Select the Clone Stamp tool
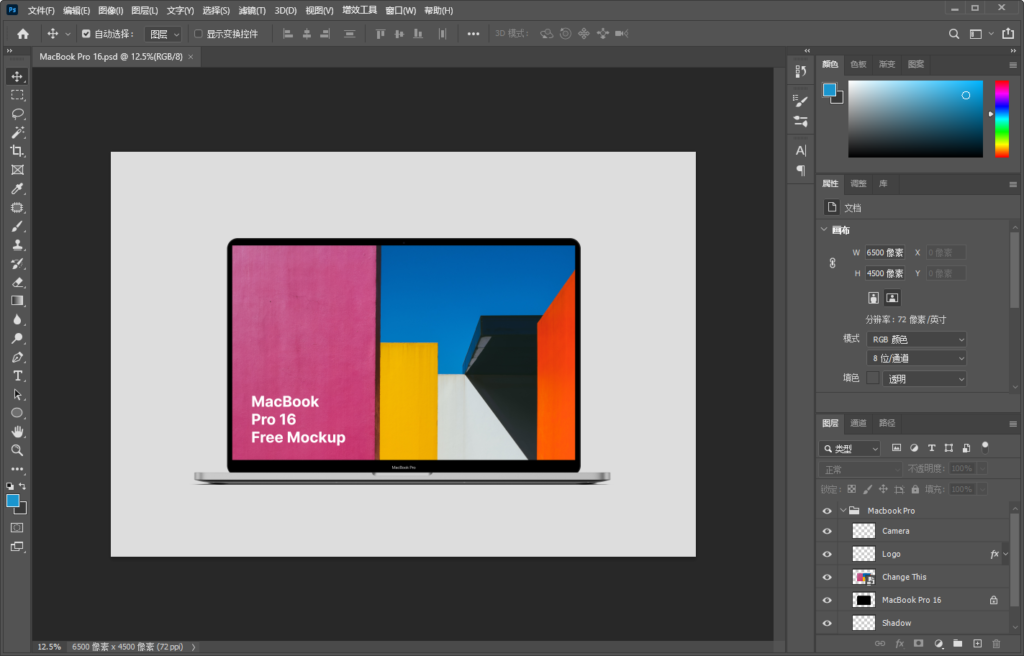The width and height of the screenshot is (1024, 656). coord(17,245)
